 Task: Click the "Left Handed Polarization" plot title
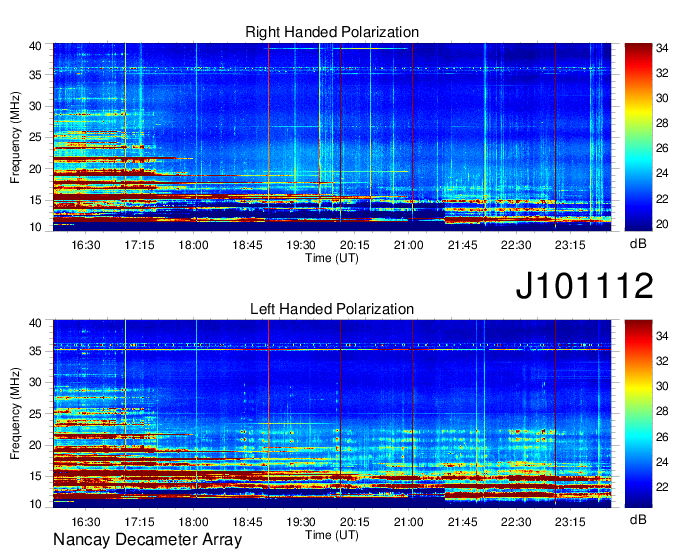(332, 309)
